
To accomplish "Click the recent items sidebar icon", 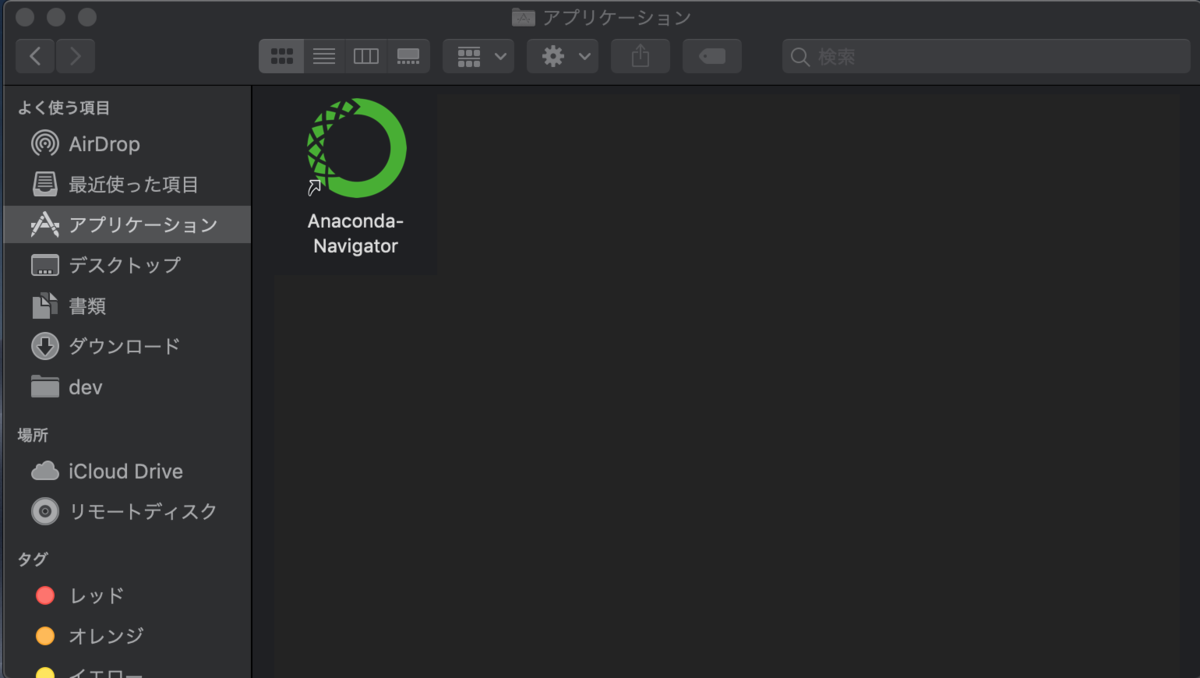I will click(x=45, y=184).
